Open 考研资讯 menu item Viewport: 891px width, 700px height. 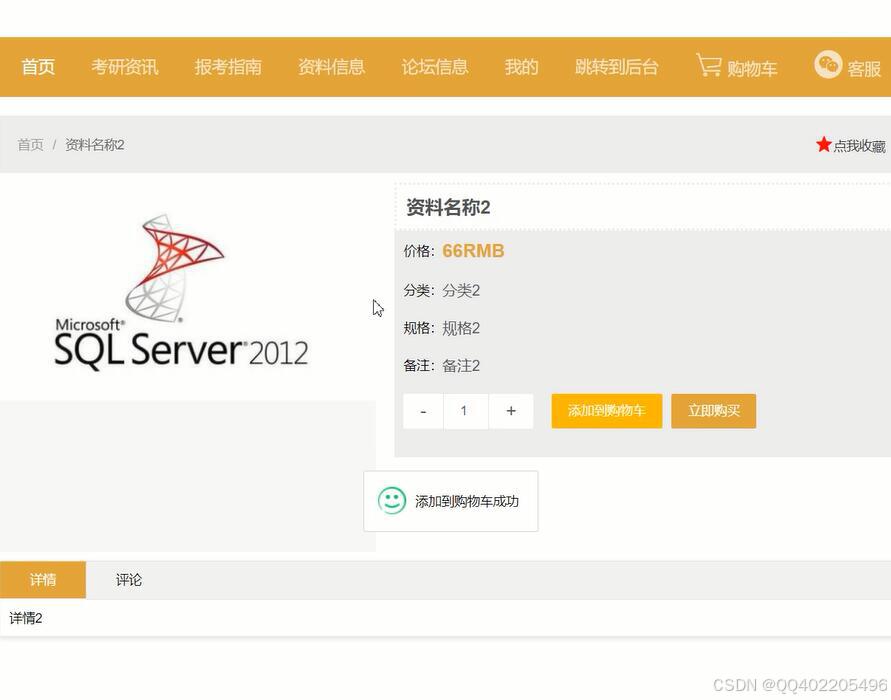(125, 67)
